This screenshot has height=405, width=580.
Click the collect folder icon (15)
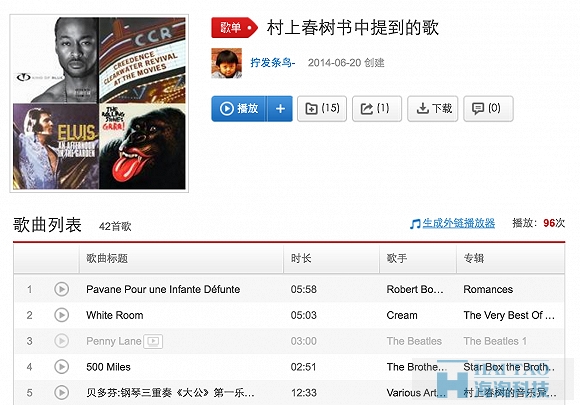tap(322, 109)
